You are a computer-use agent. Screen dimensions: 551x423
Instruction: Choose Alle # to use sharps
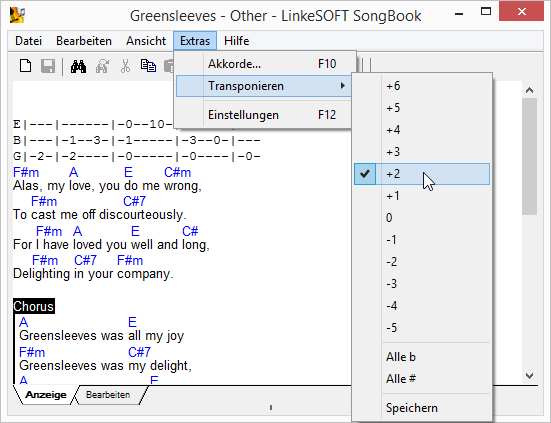coord(422,379)
